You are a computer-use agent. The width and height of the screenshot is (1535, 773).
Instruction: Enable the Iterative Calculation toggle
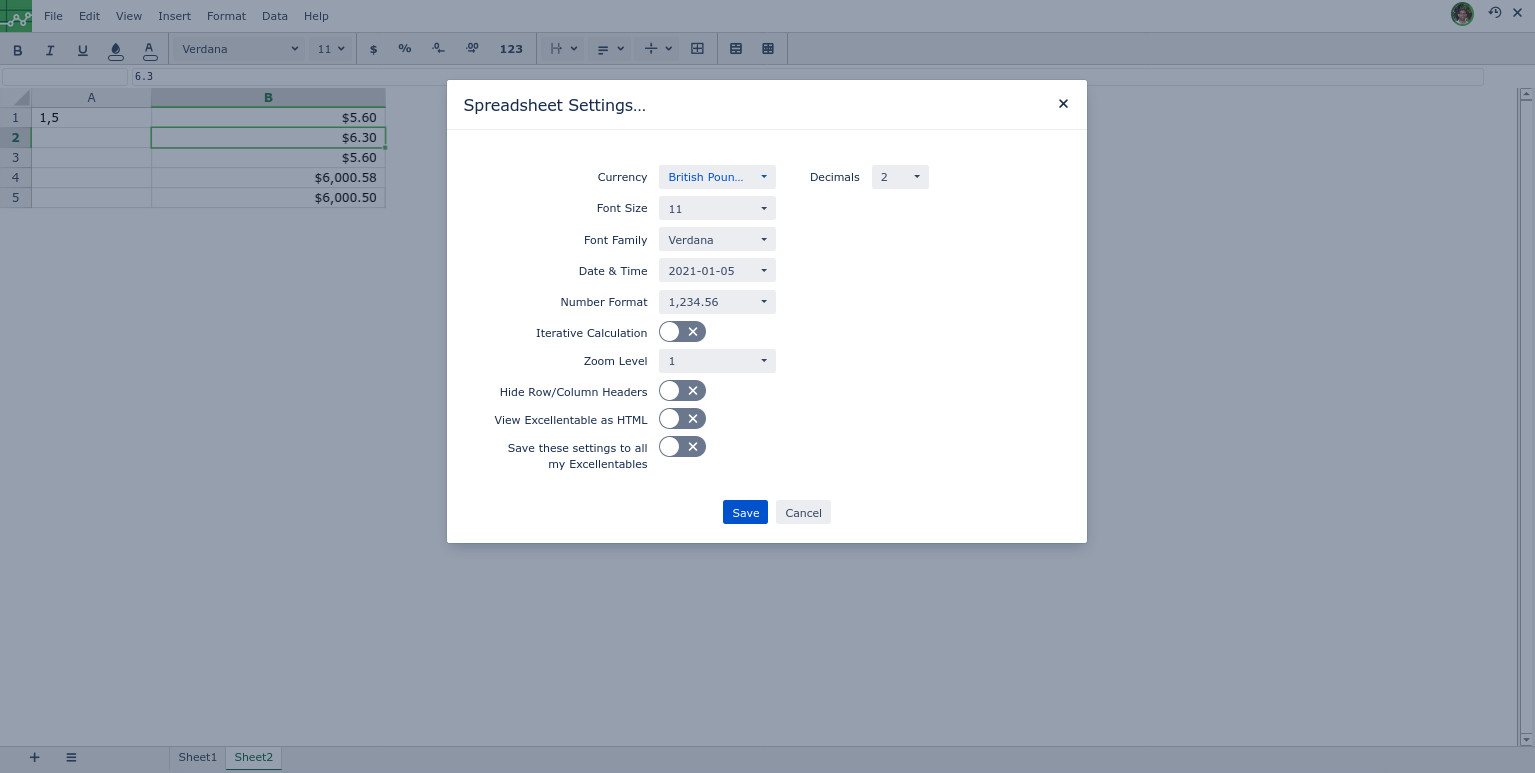(x=682, y=332)
